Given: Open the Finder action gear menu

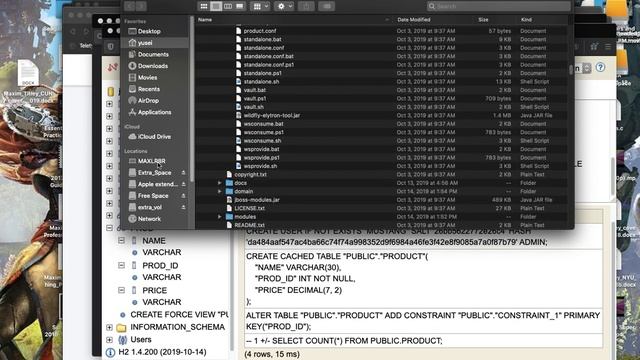Looking at the screenshot, I should [284, 6].
